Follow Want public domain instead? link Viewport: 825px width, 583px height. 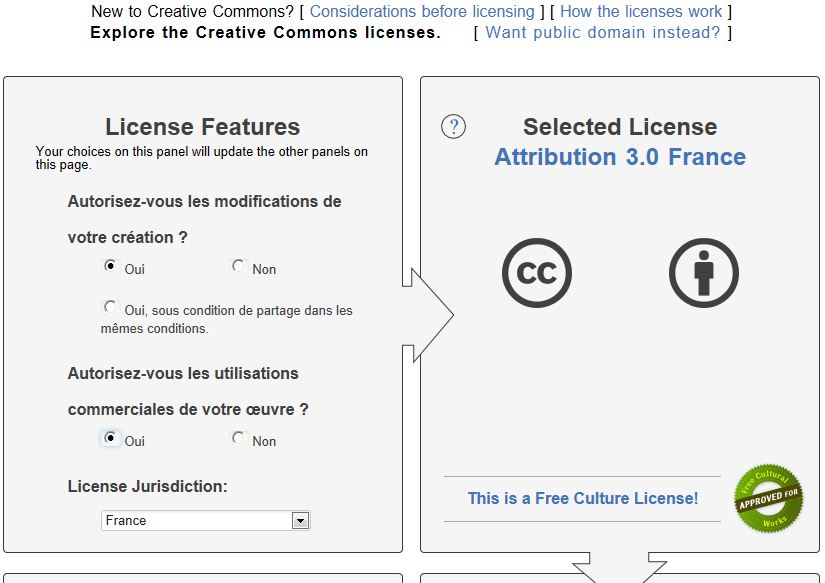click(x=602, y=32)
